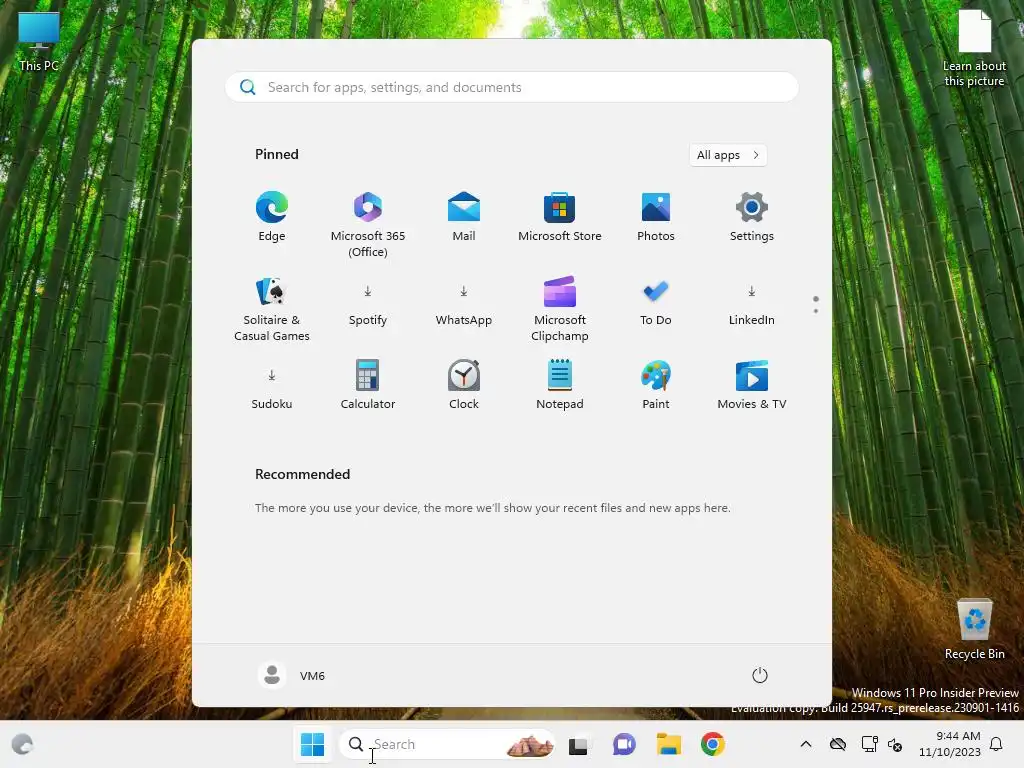The height and width of the screenshot is (768, 1024).
Task: Open the Clock app
Action: pos(464,385)
